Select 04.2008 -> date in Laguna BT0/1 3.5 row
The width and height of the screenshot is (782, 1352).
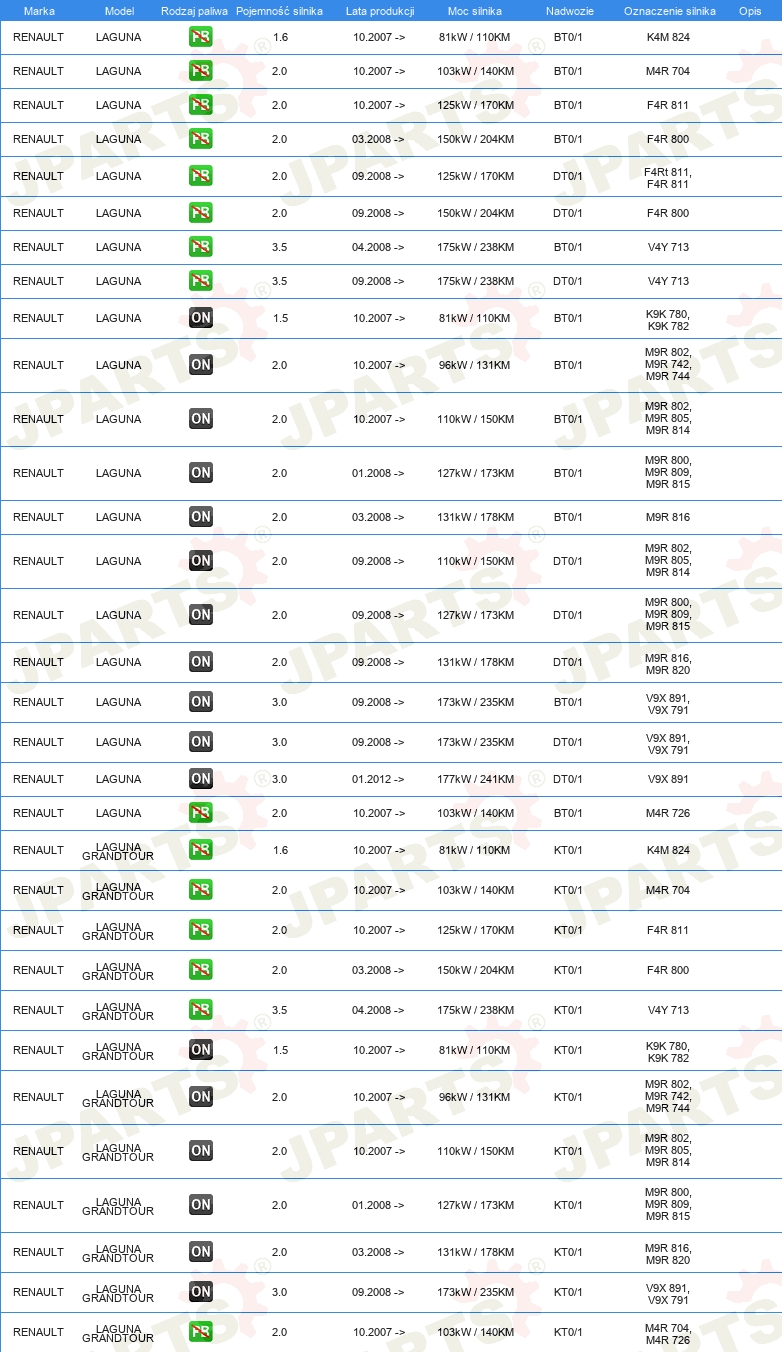[x=379, y=247]
